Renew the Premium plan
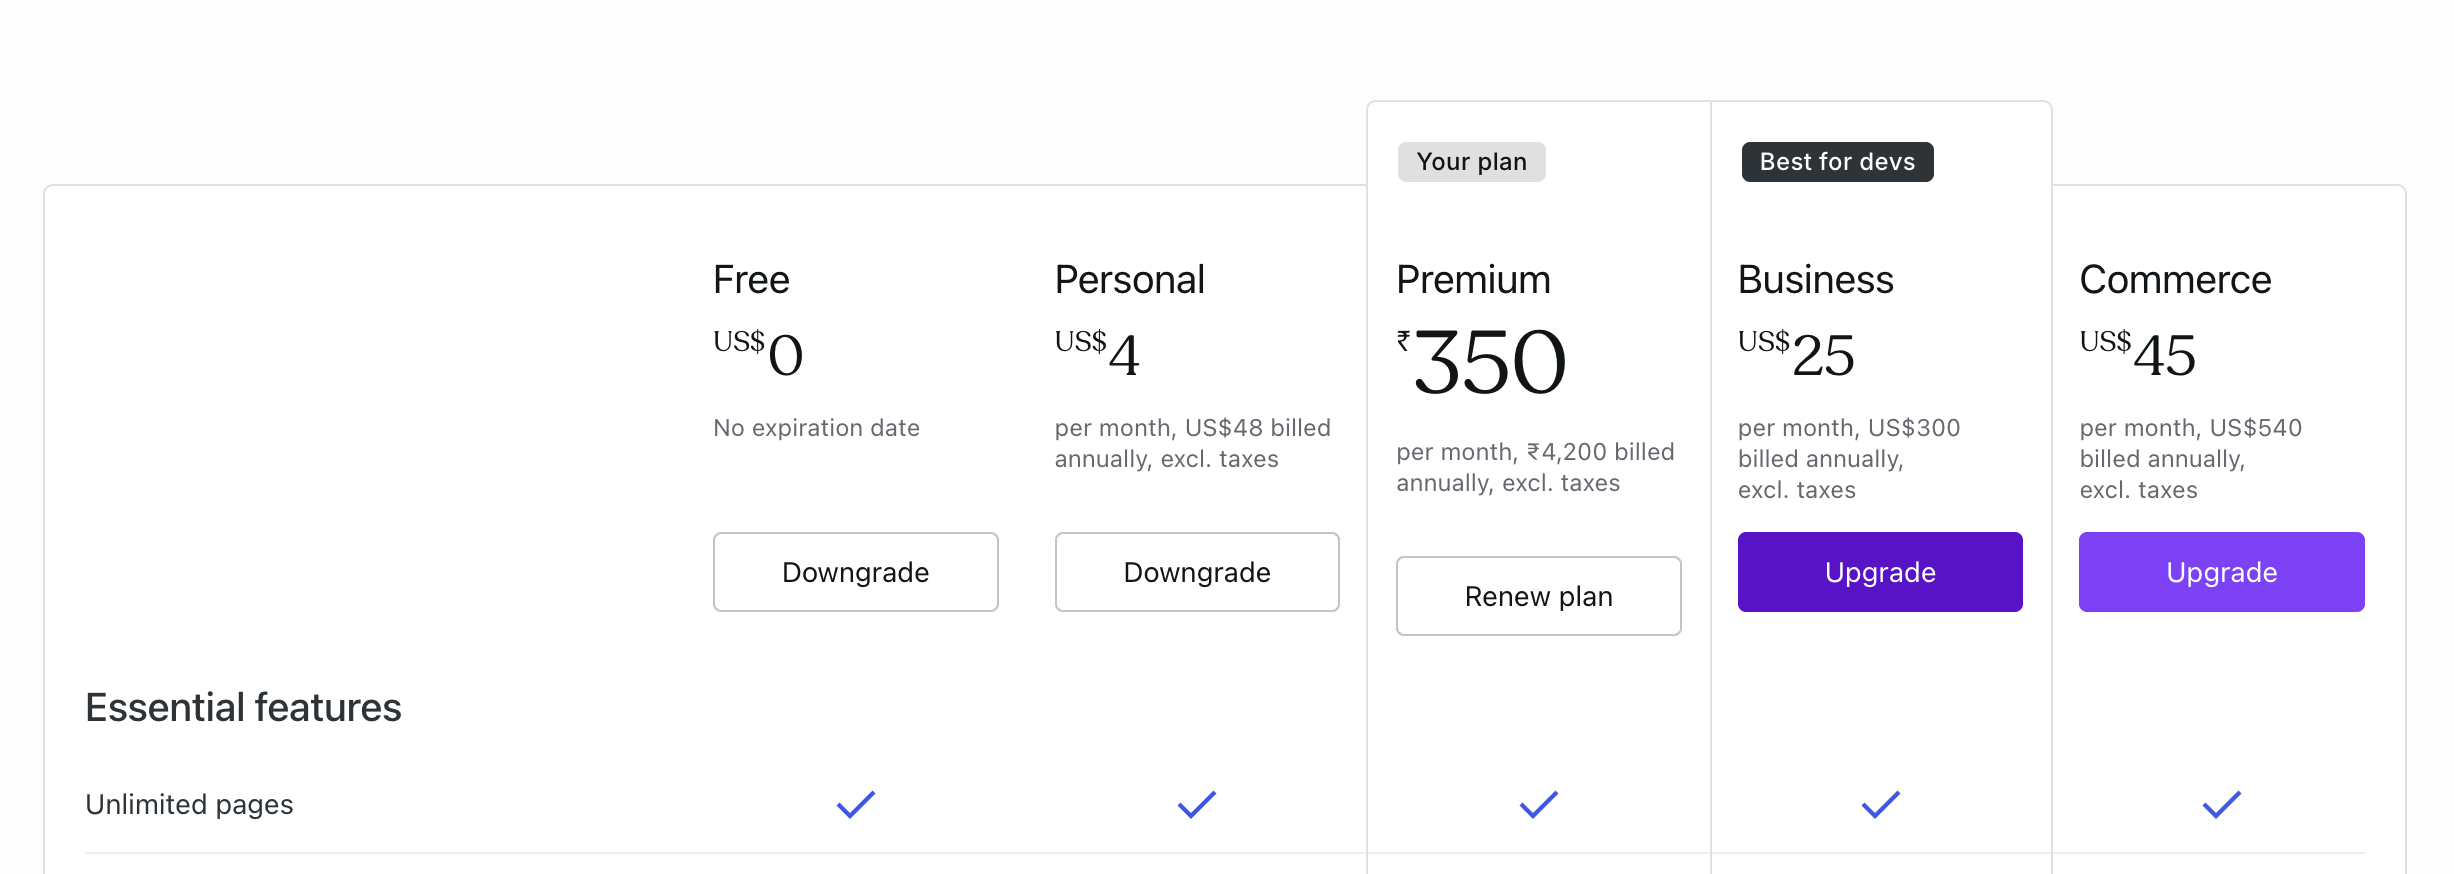The height and width of the screenshot is (874, 2454). pos(1538,596)
